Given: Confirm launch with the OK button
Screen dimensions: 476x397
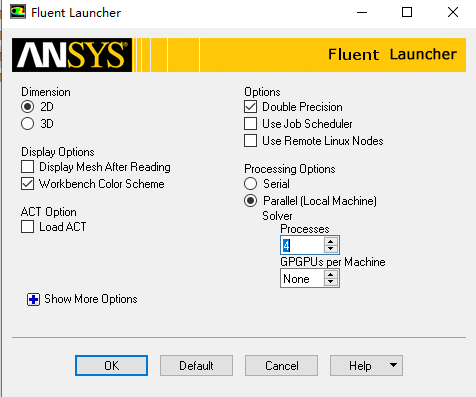Looking at the screenshot, I should pyautogui.click(x=111, y=366).
